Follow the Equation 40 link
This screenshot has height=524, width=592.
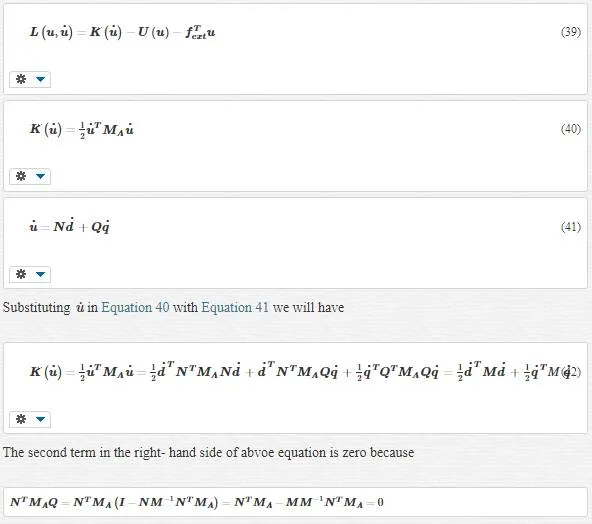click(x=135, y=307)
